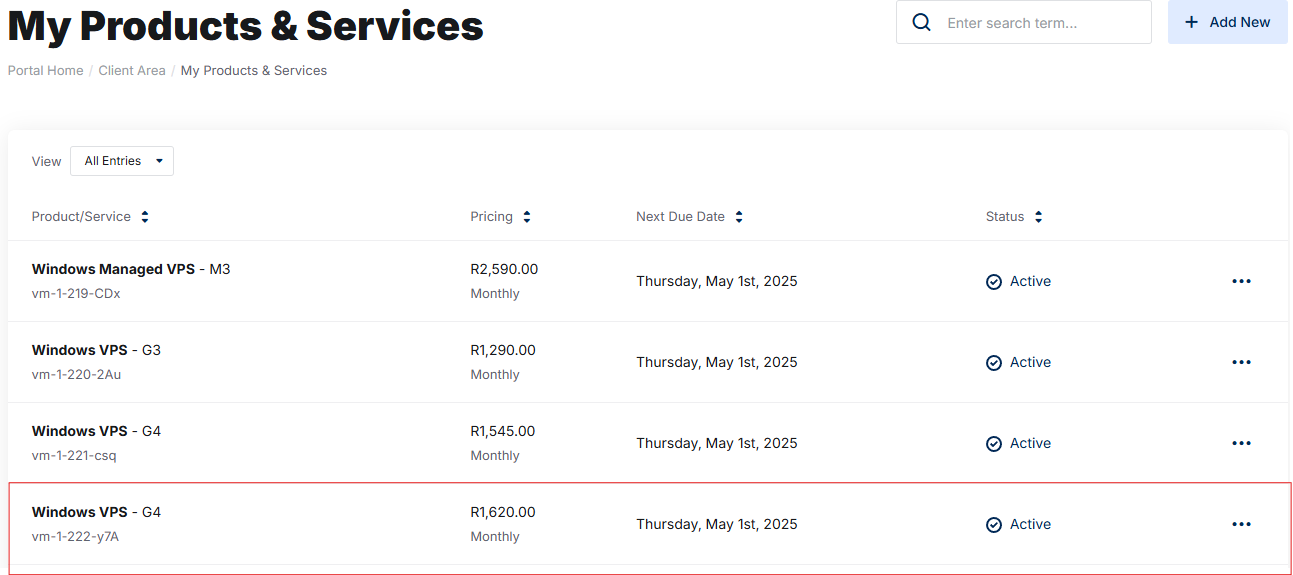Click Monthly label under R2,590.00

495,294
